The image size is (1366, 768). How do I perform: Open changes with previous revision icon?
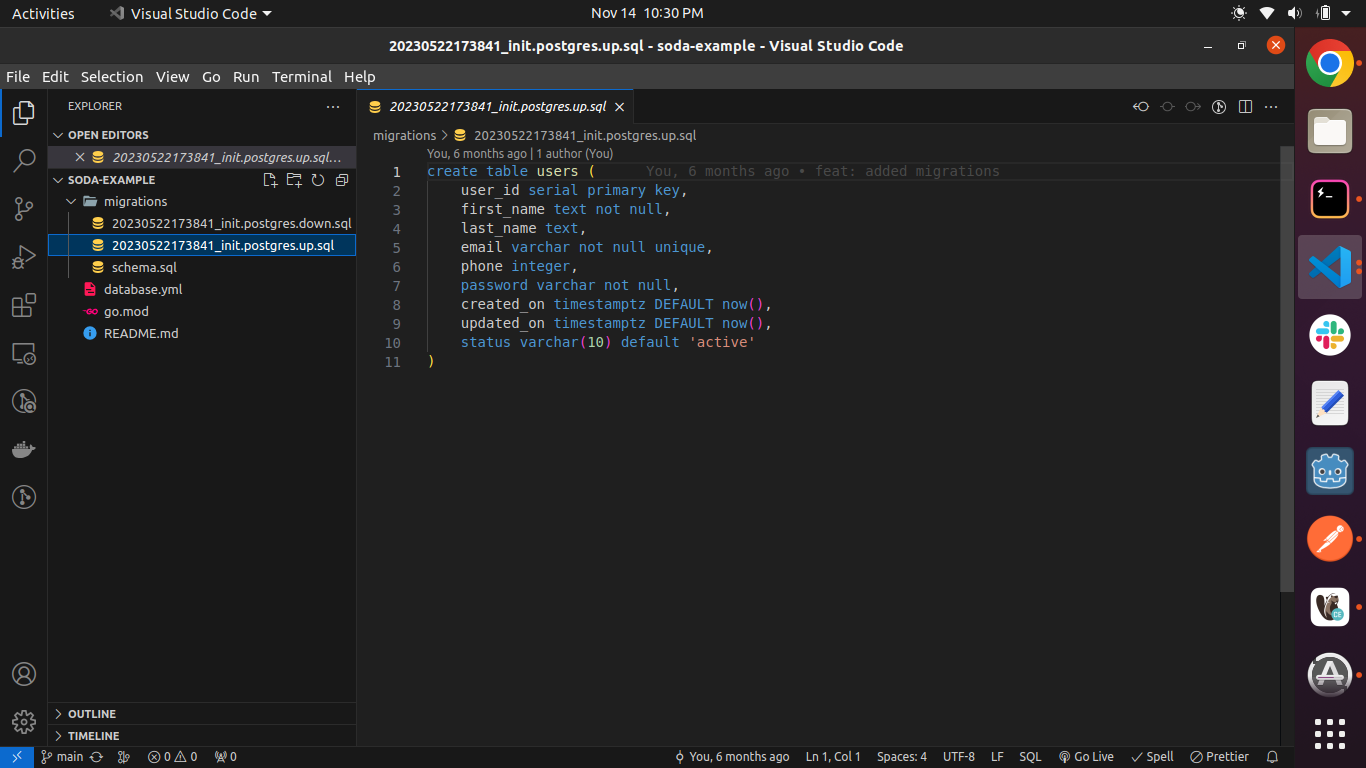click(1141, 107)
